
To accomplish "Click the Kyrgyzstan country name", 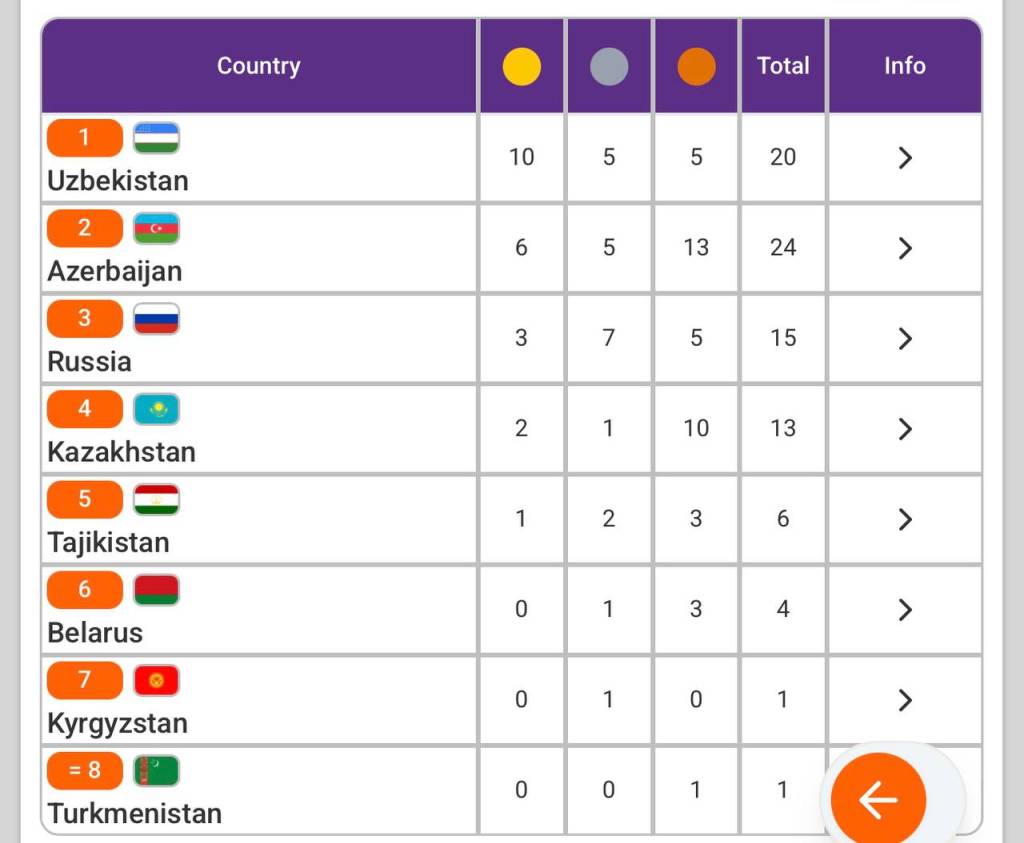I will [117, 723].
